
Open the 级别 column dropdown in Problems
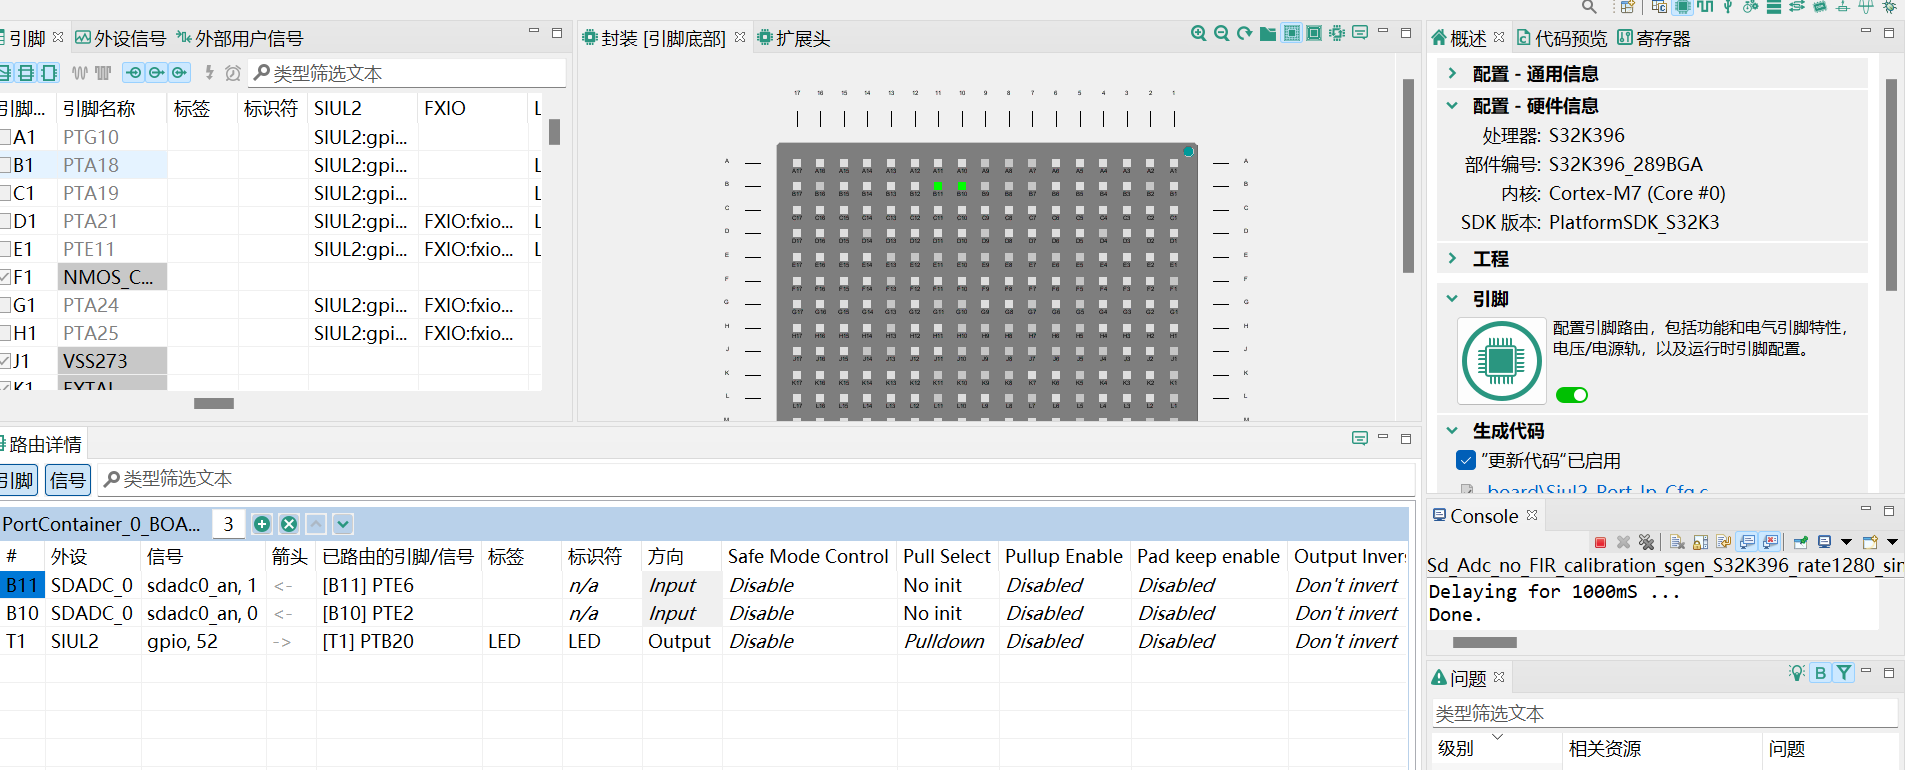click(1497, 737)
